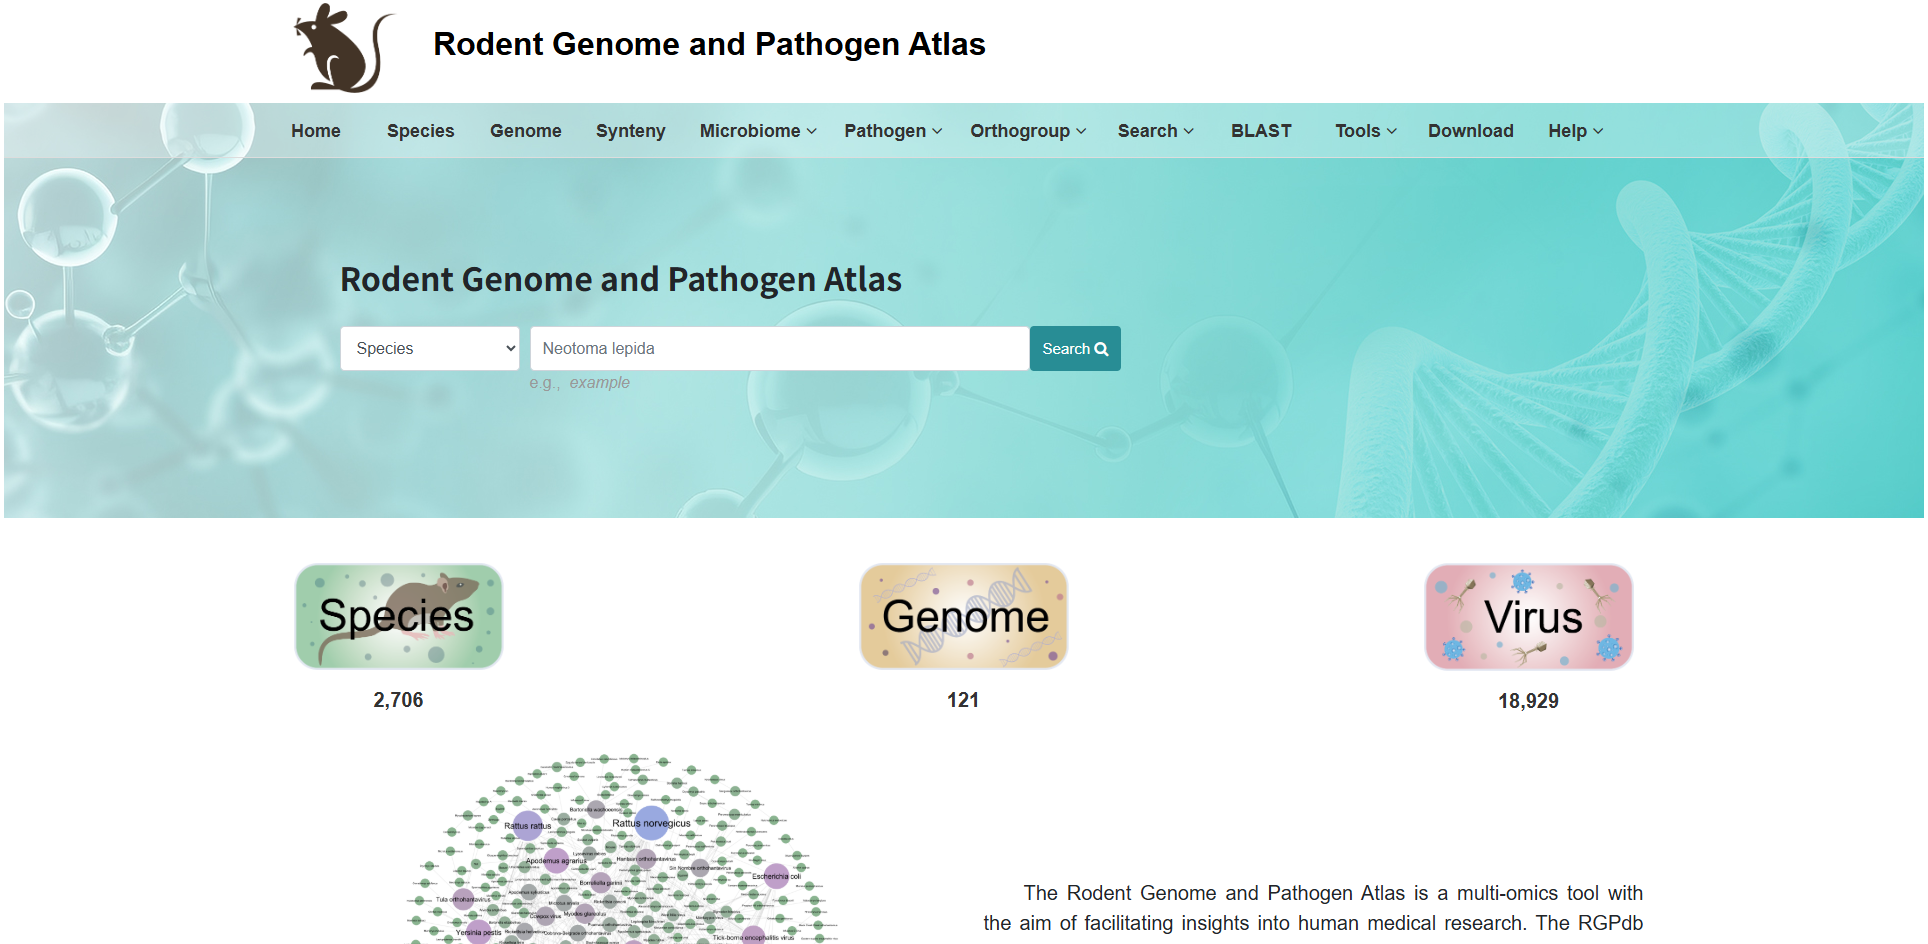
Task: Expand the Help menu
Action: 1575,131
